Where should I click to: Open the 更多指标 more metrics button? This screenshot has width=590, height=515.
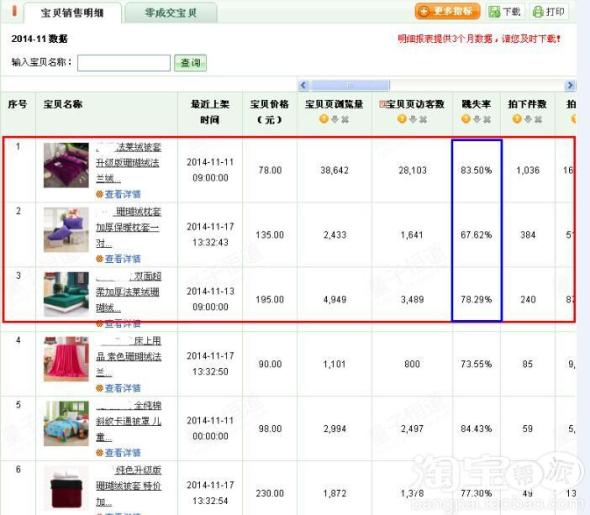[x=447, y=11]
